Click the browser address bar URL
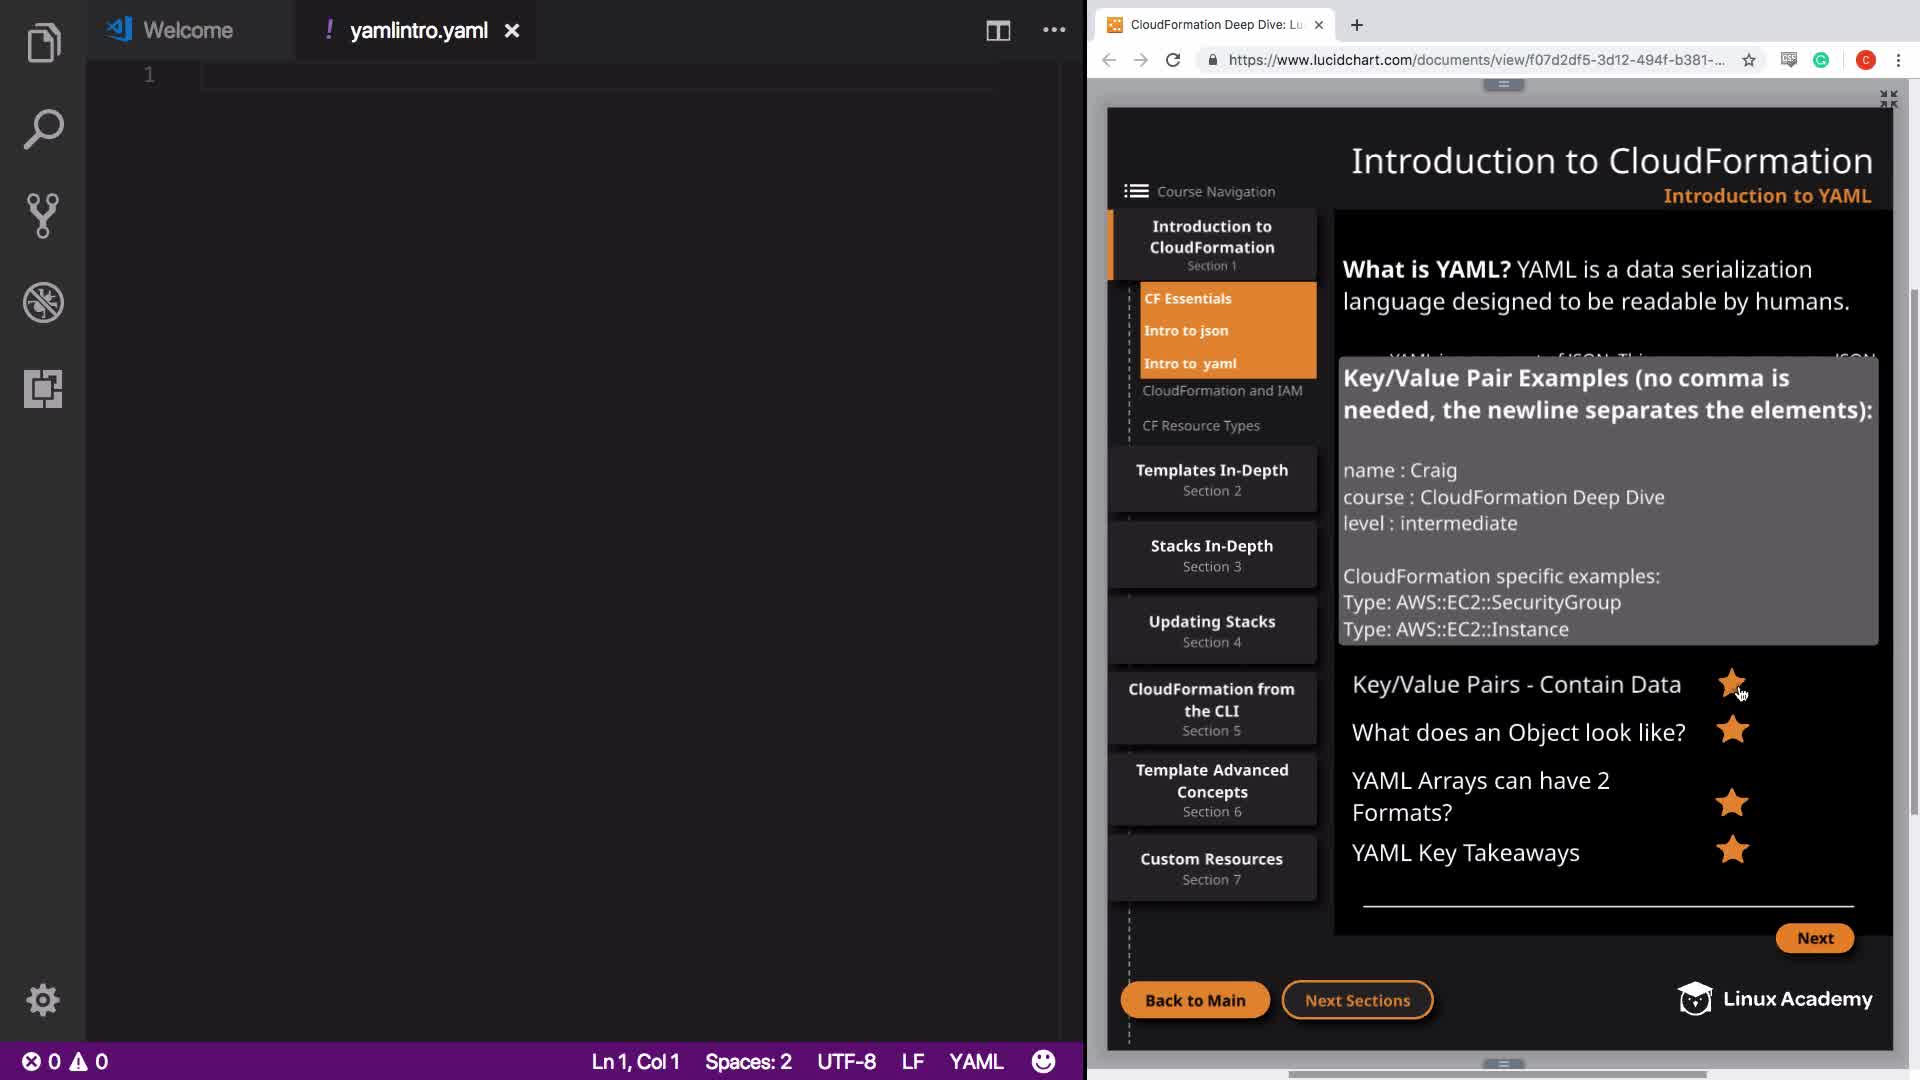Image resolution: width=1920 pixels, height=1080 pixels. [1475, 60]
